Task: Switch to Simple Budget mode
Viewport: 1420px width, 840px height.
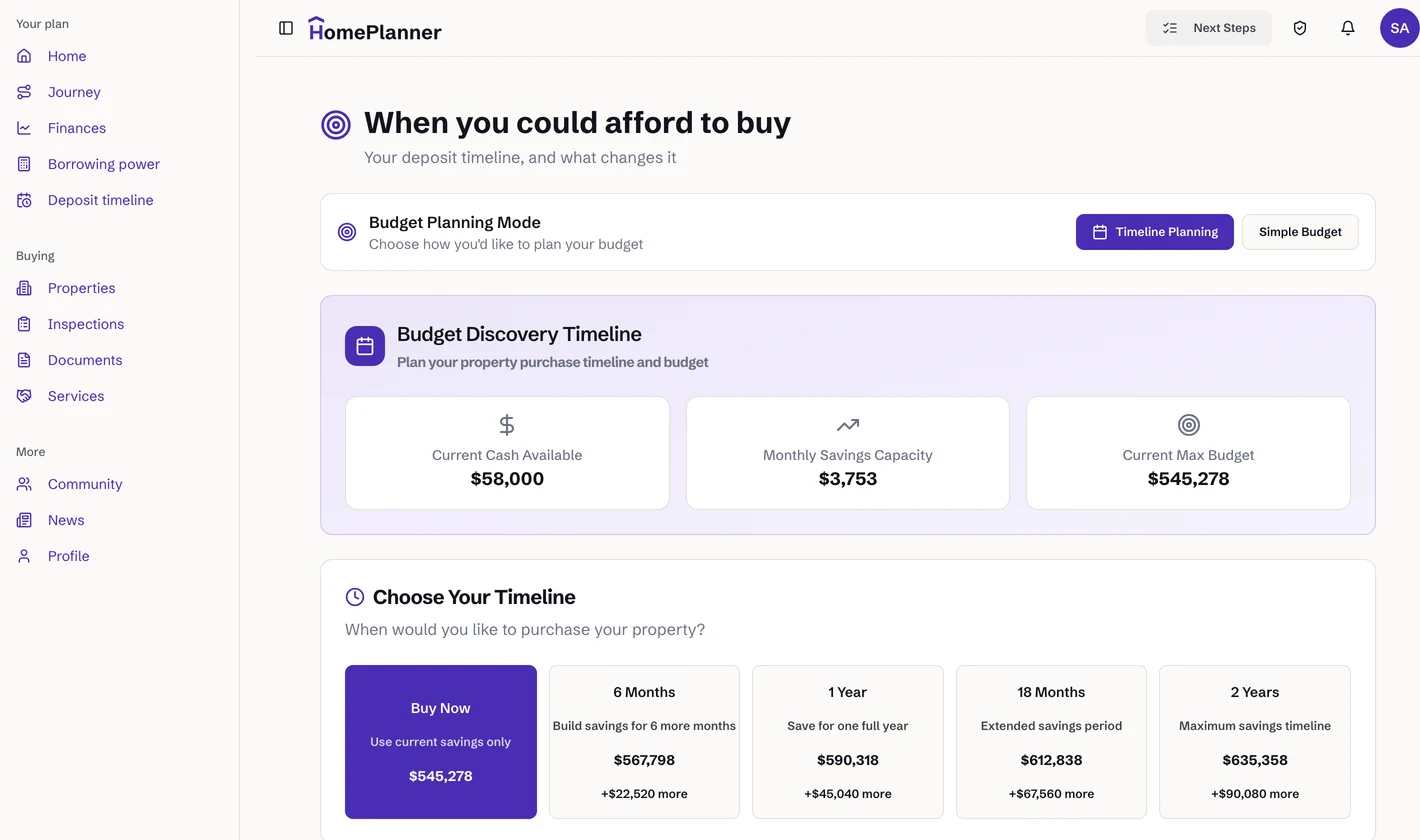Action: [1300, 232]
